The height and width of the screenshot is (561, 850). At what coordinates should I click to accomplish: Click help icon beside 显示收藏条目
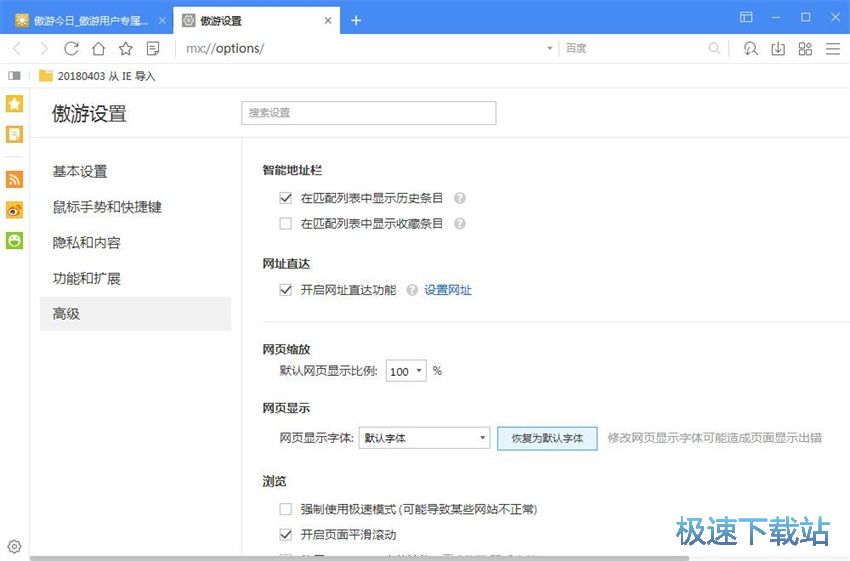point(460,223)
